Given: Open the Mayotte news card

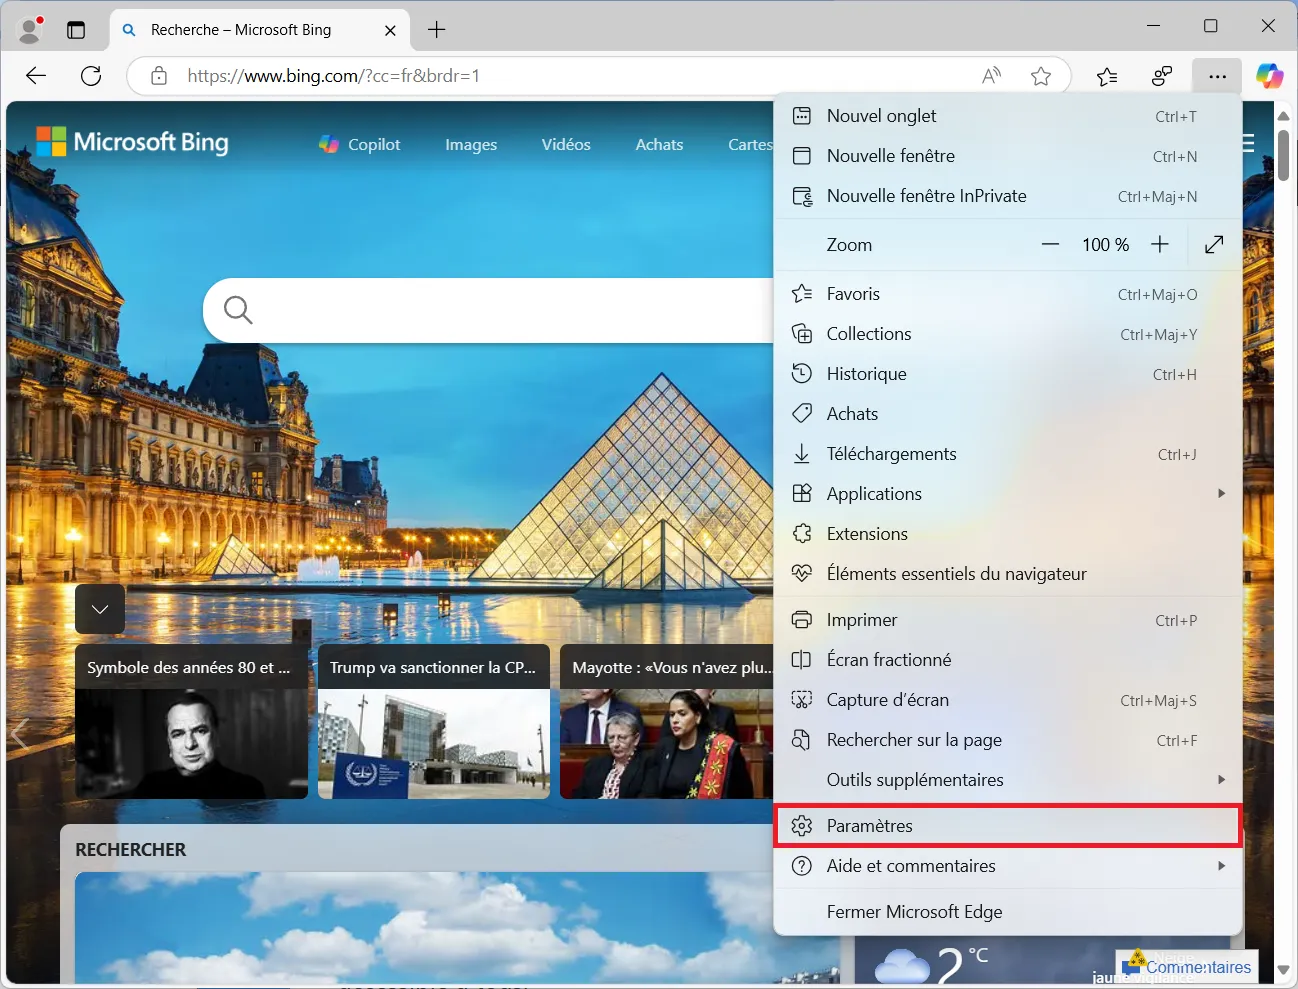Looking at the screenshot, I should [666, 722].
